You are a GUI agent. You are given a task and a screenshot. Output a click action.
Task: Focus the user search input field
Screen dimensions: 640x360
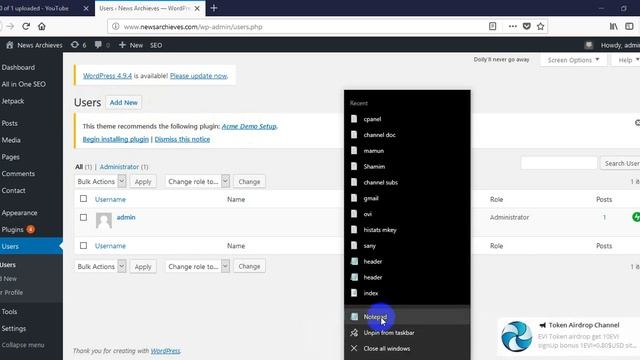pos(559,163)
